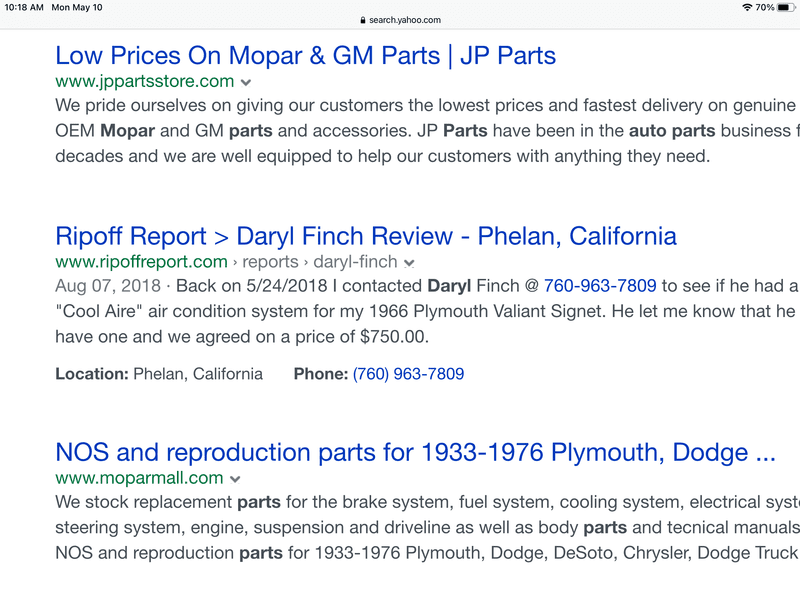Open the Low Prices On Mopar & GM Parts result

(305, 55)
